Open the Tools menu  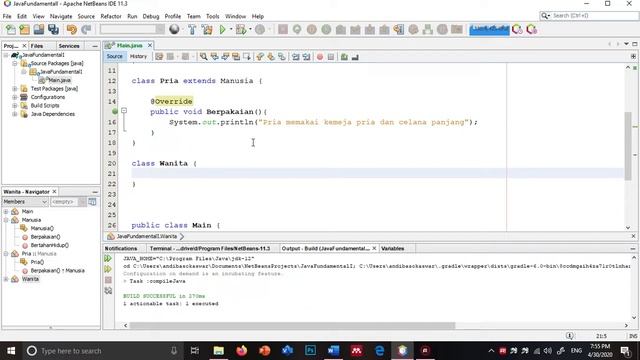coord(212,16)
